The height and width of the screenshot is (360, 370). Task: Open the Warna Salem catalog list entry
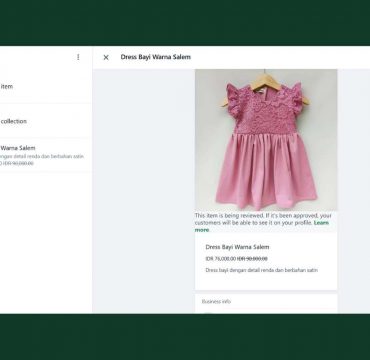(x=46, y=156)
